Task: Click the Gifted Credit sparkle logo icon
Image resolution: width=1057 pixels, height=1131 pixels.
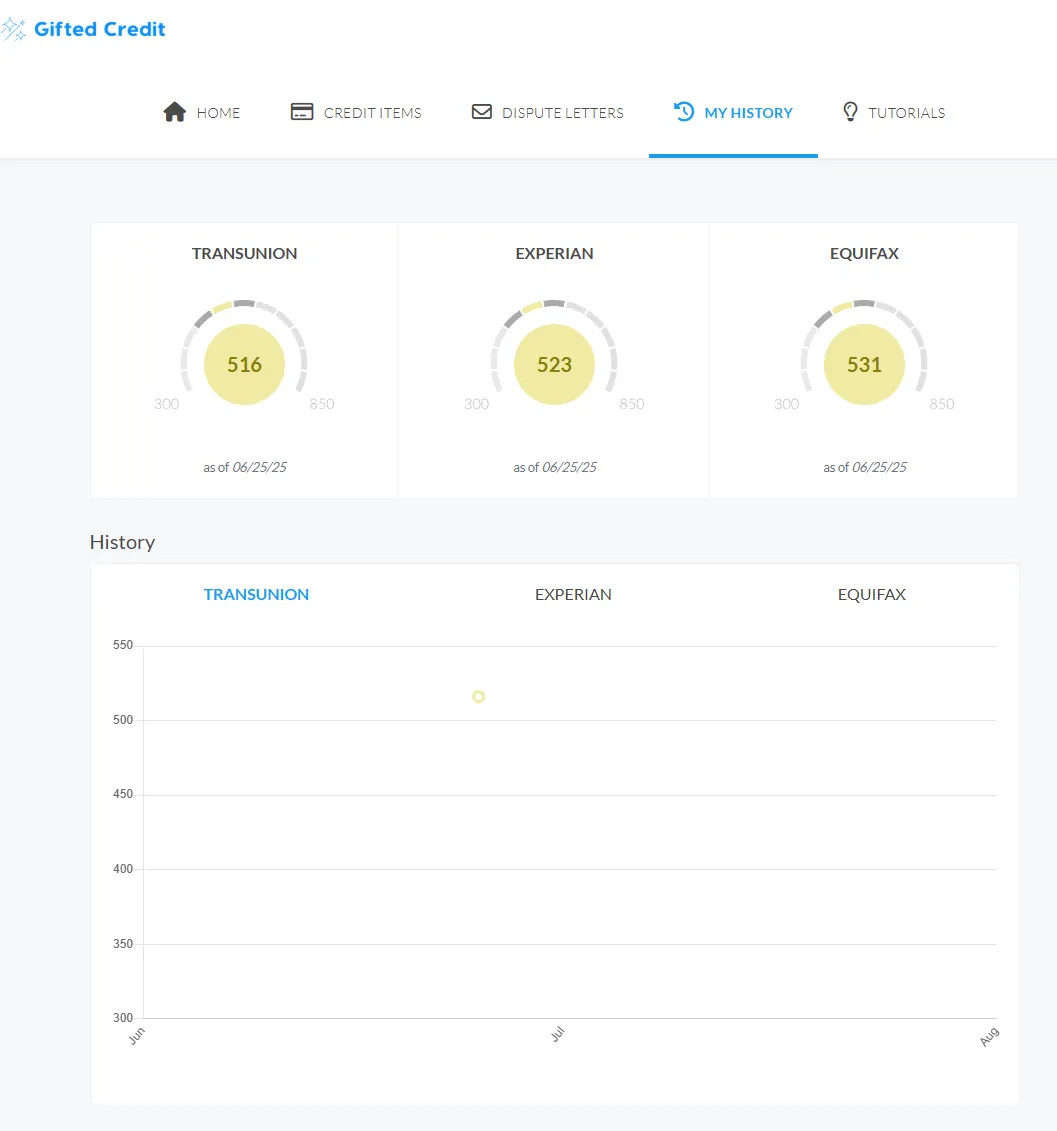Action: pos(14,30)
